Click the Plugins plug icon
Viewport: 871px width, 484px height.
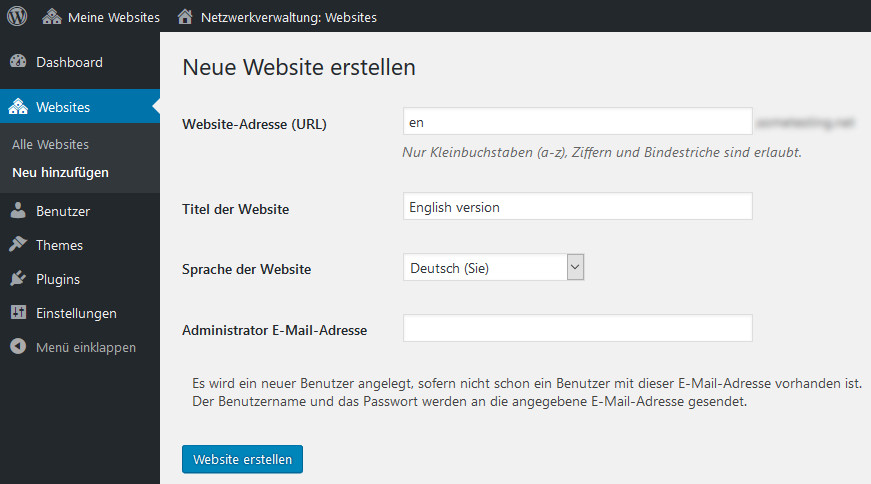tap(18, 278)
